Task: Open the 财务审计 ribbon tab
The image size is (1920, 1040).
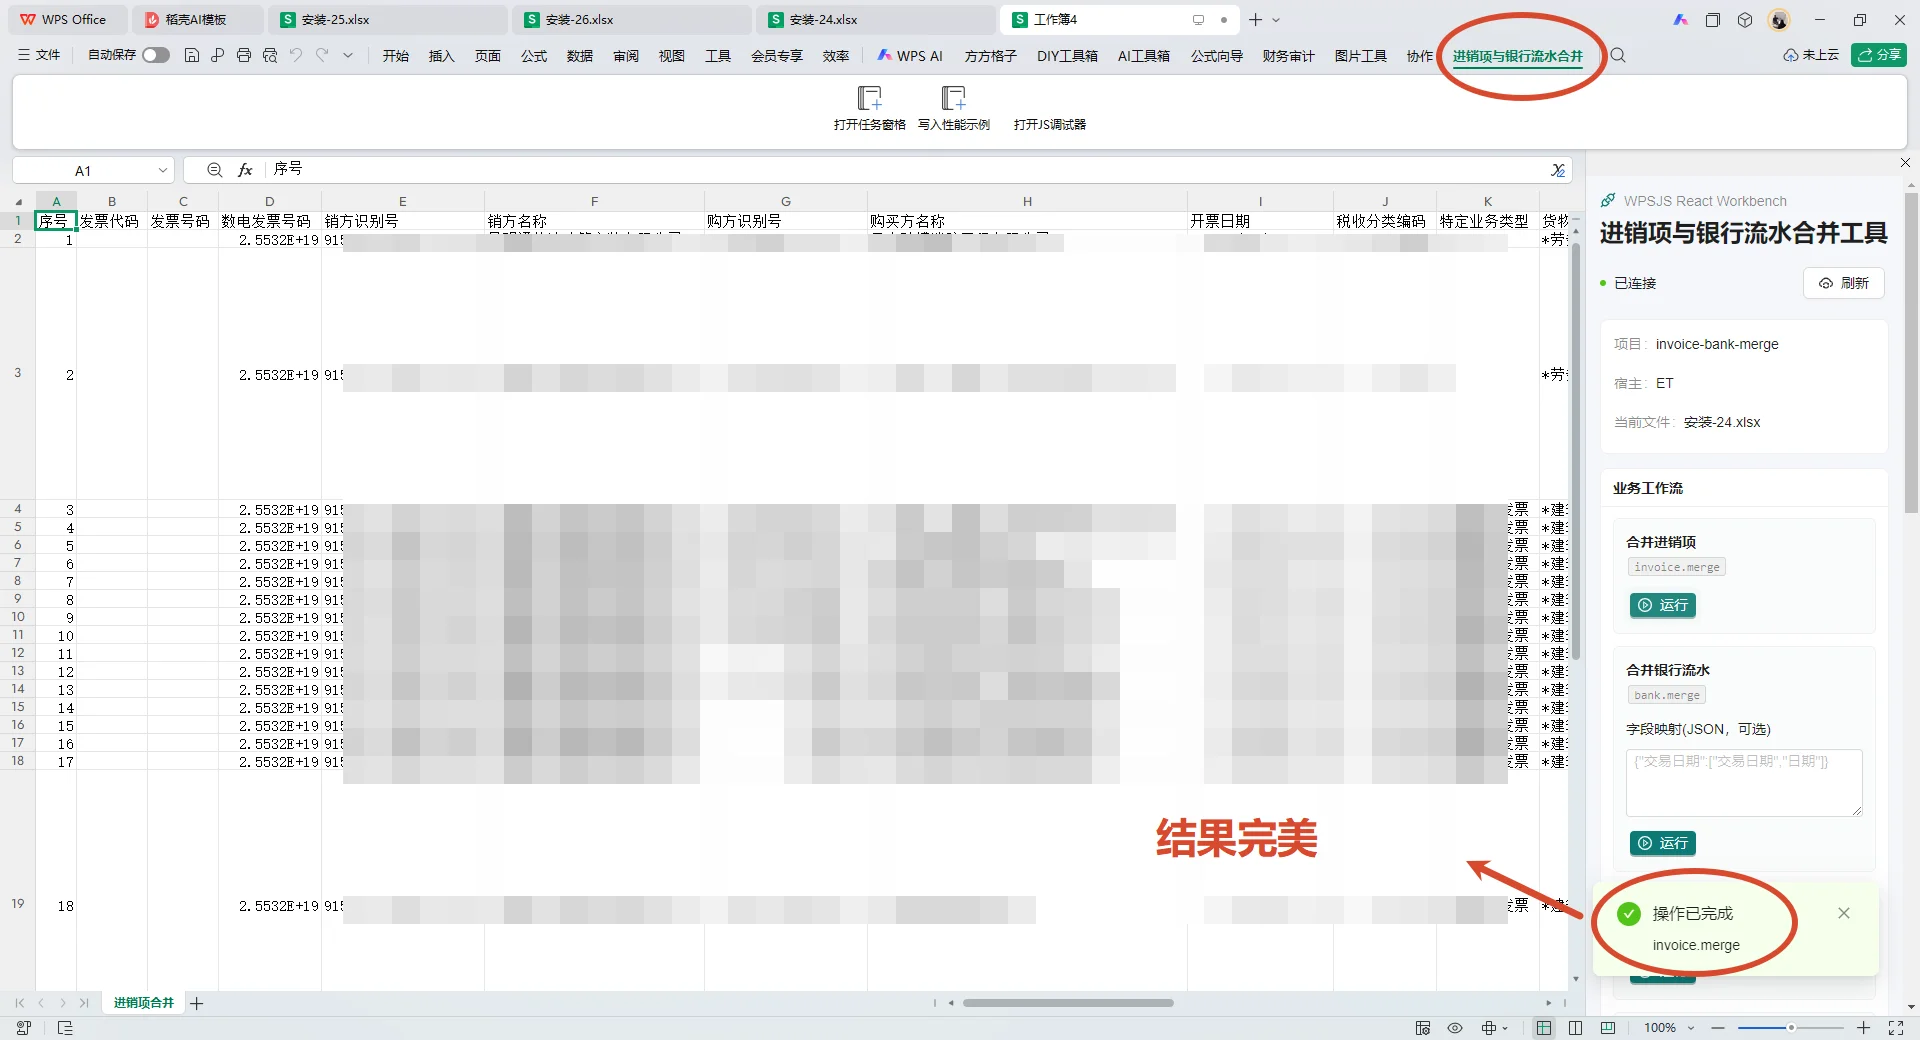Action: pos(1288,56)
